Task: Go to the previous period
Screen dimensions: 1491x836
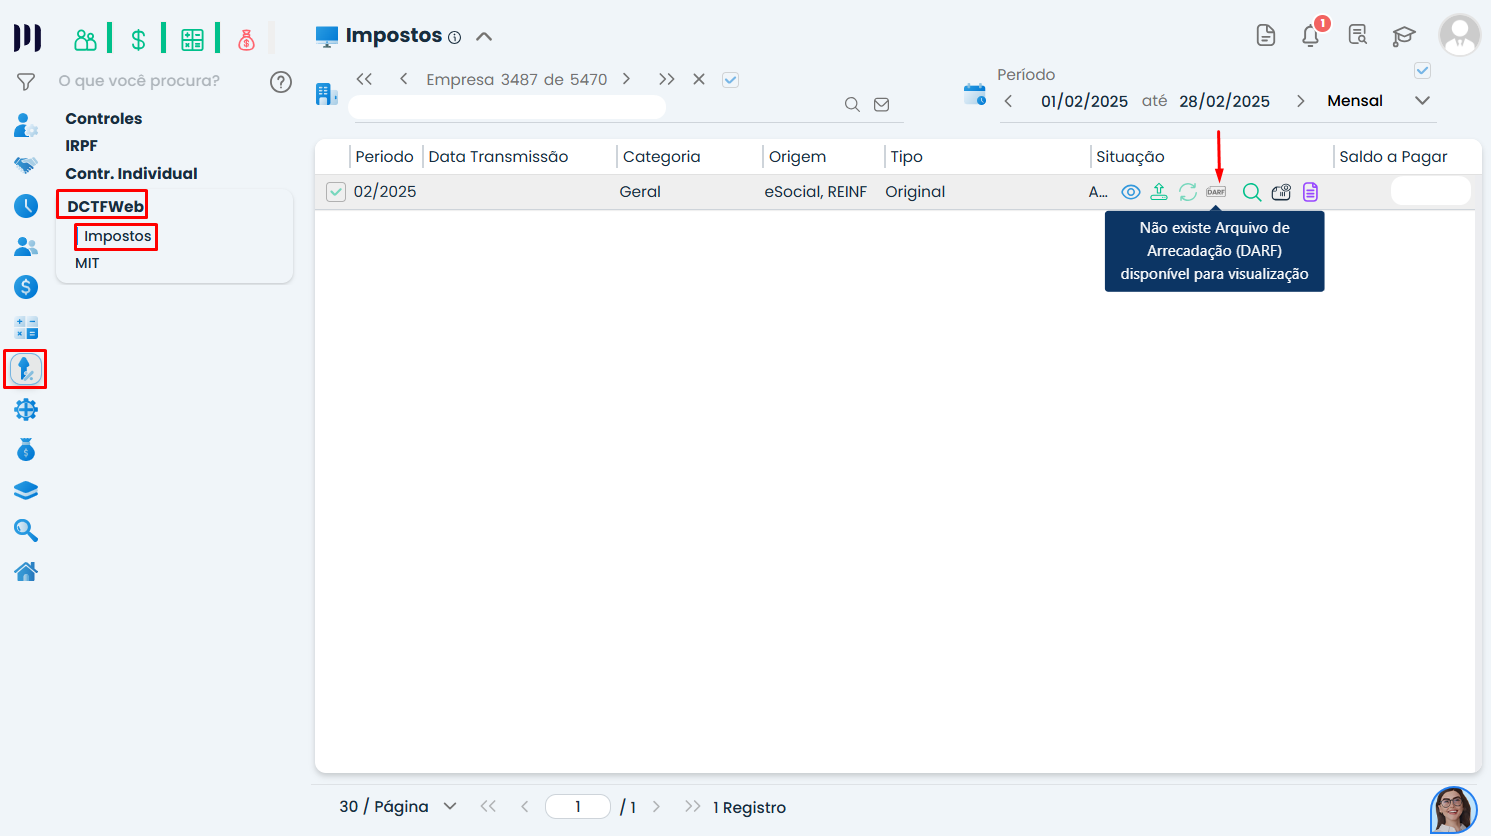Action: (x=1008, y=101)
